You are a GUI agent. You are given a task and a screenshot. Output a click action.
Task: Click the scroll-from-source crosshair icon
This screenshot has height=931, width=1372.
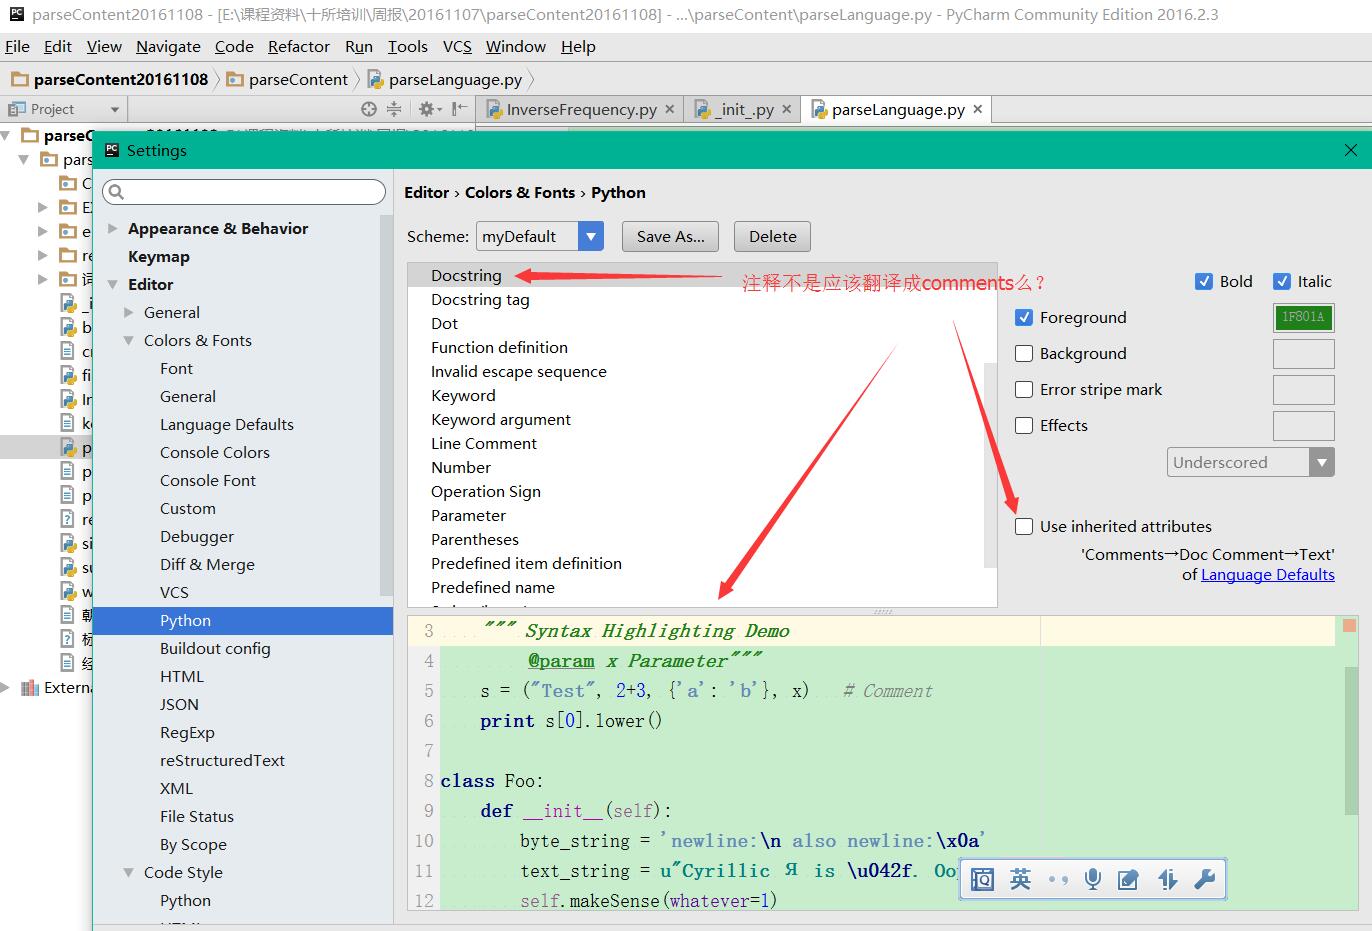(x=369, y=109)
